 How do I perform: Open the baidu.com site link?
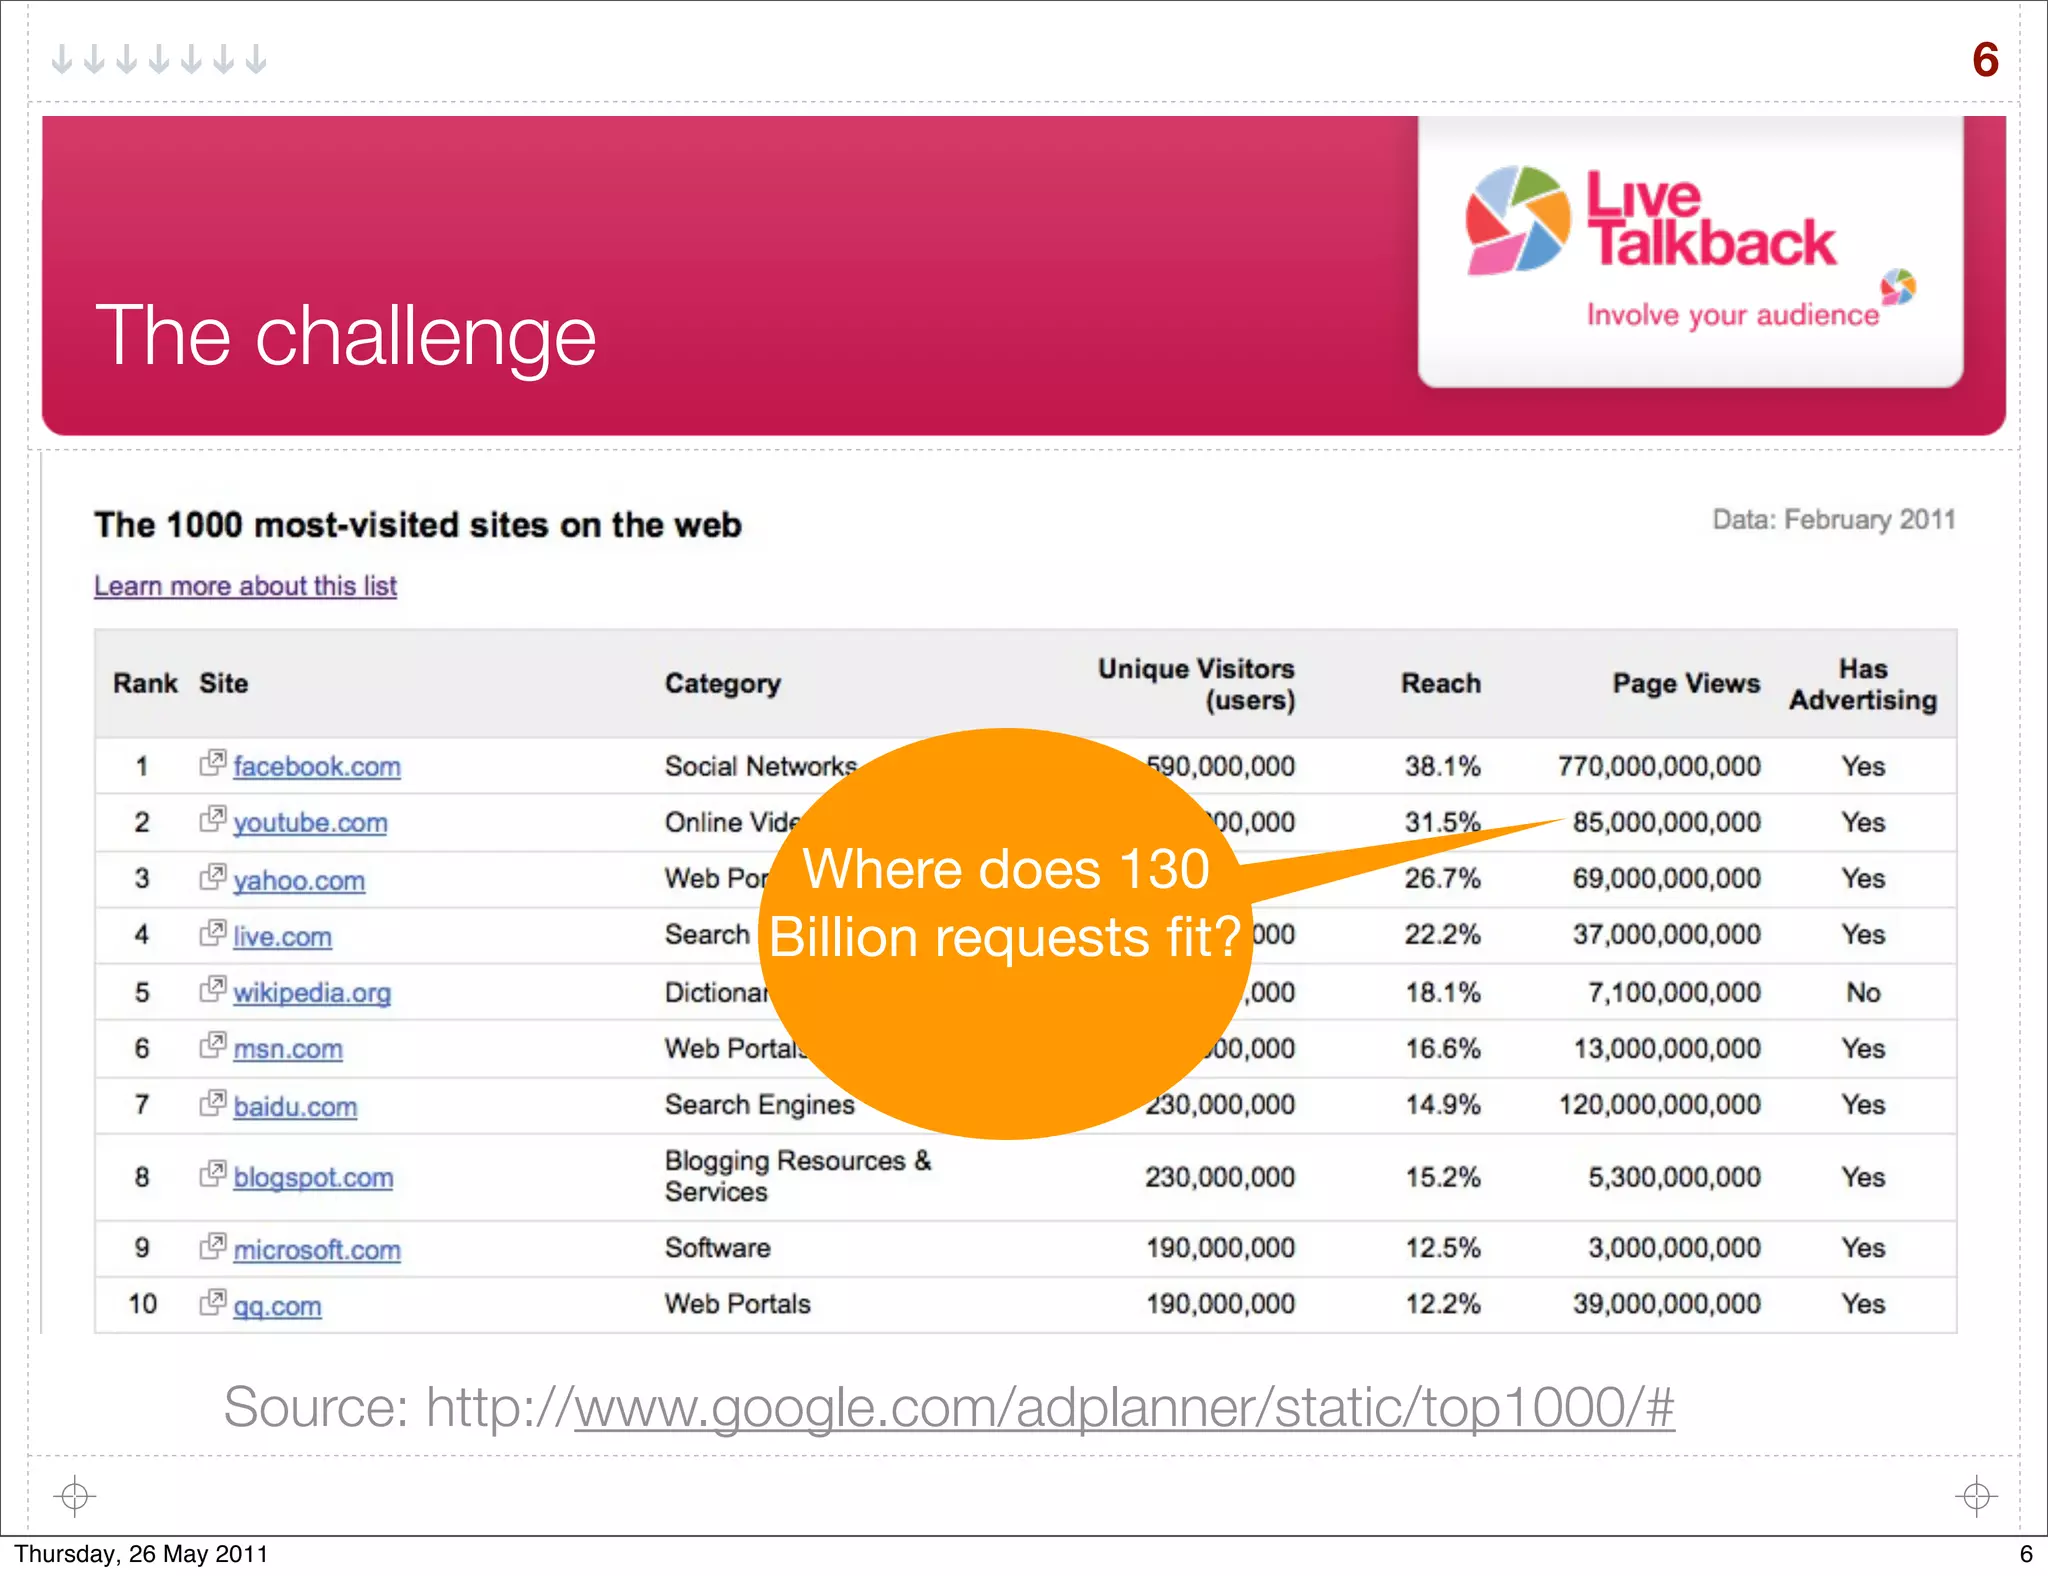[295, 1107]
